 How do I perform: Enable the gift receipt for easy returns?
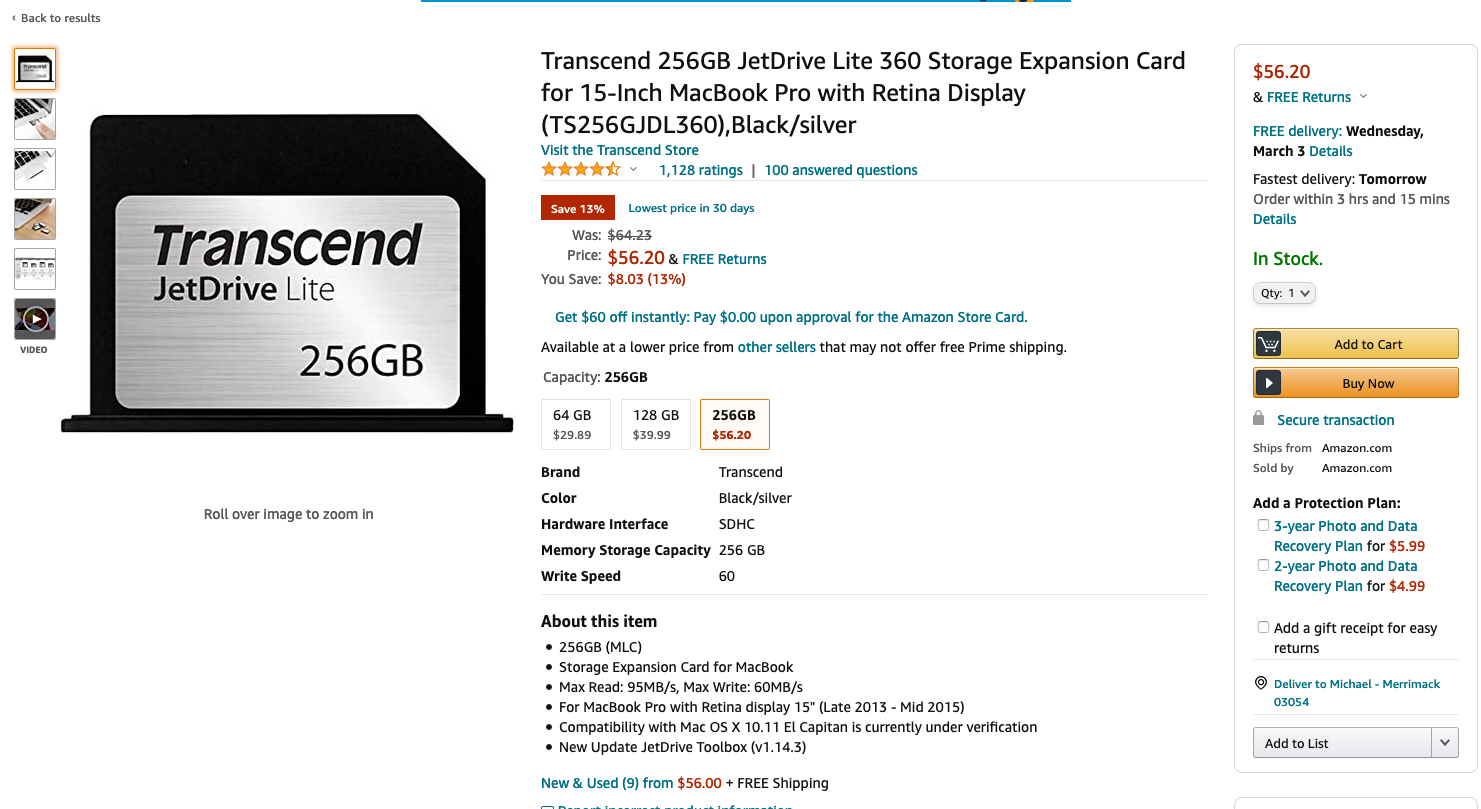click(1263, 627)
